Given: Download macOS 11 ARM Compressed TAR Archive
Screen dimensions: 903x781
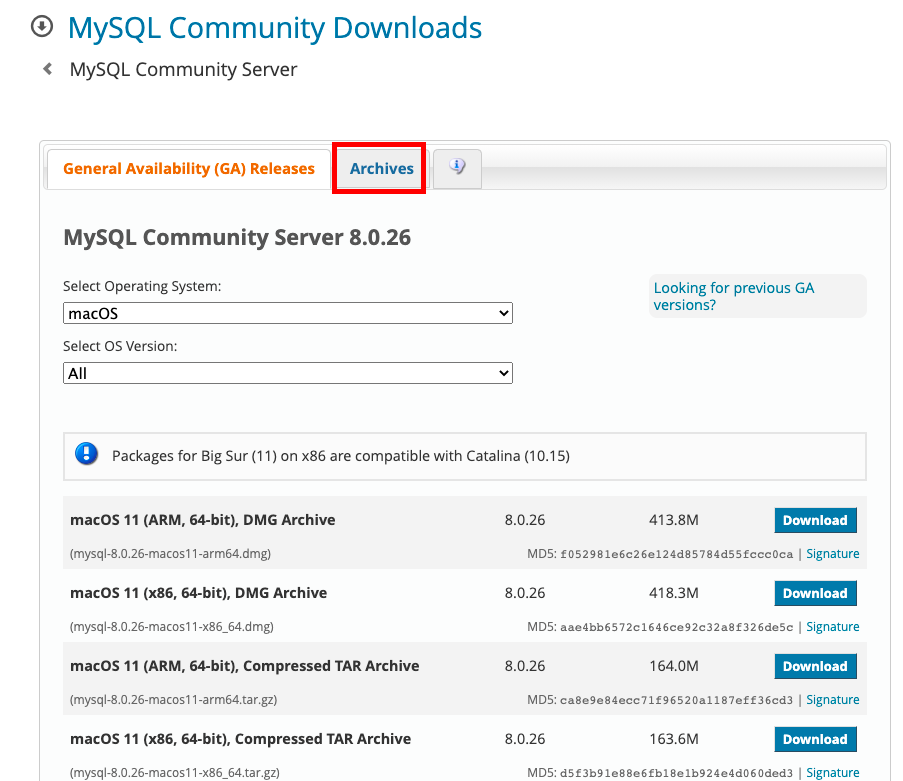Looking at the screenshot, I should pos(815,666).
